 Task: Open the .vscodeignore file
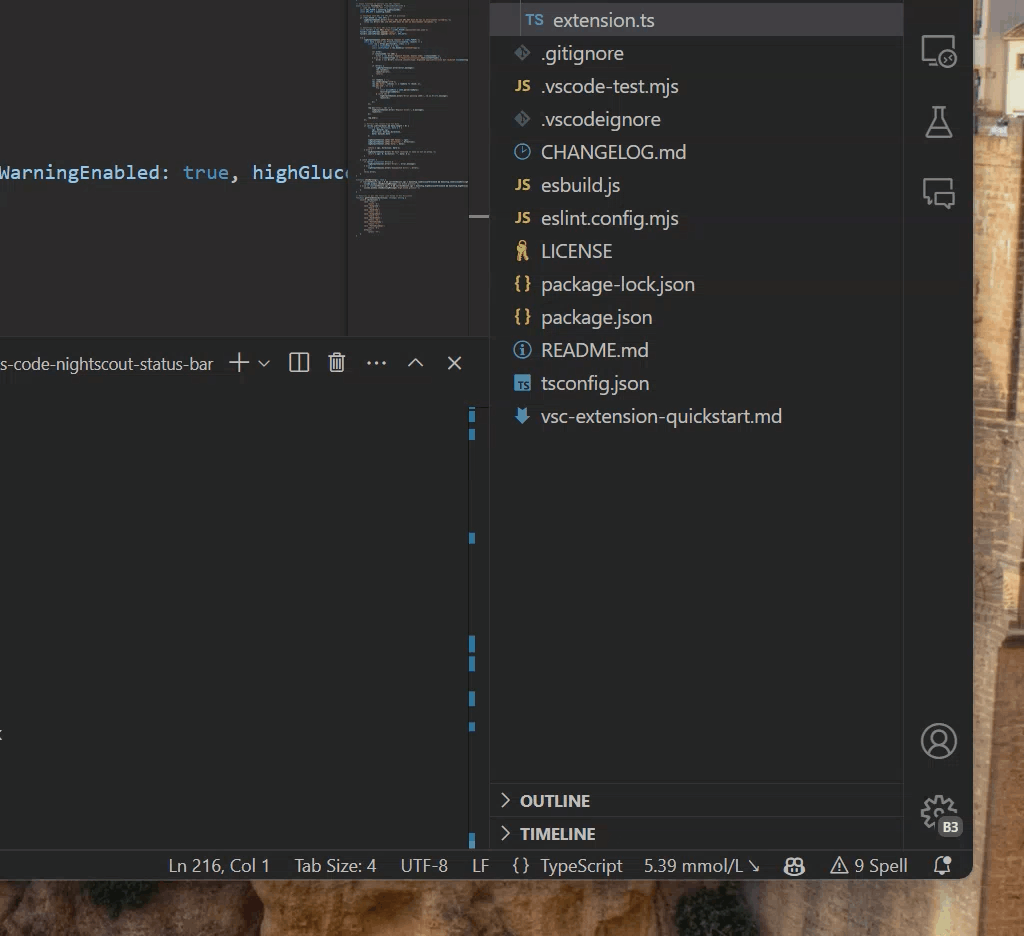click(696, 120)
